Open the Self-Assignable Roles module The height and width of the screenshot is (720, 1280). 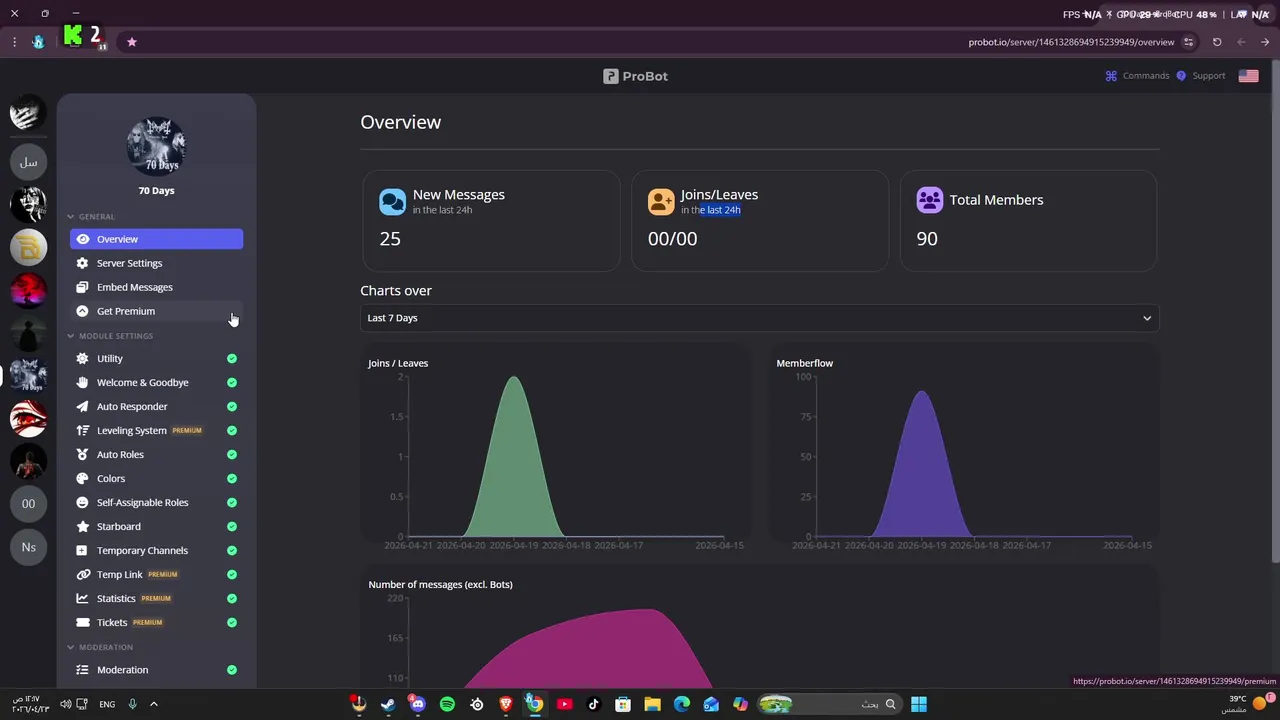[156, 502]
